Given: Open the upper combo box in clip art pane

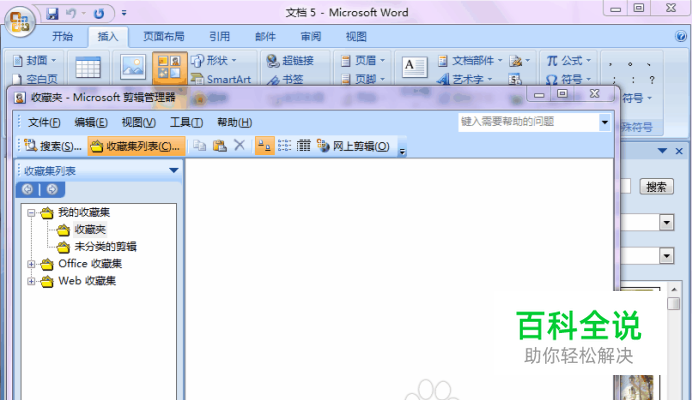Looking at the screenshot, I should click(666, 222).
